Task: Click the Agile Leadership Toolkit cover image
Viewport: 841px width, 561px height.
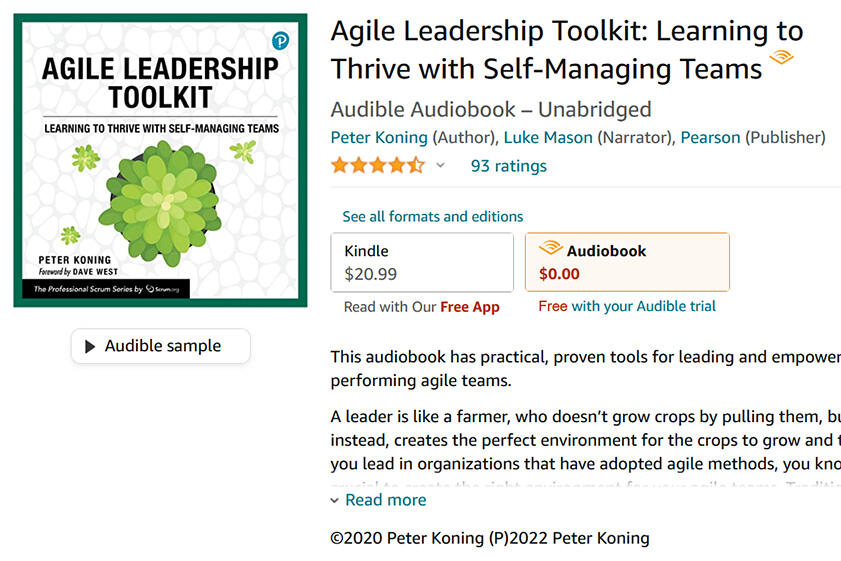Action: 160,160
